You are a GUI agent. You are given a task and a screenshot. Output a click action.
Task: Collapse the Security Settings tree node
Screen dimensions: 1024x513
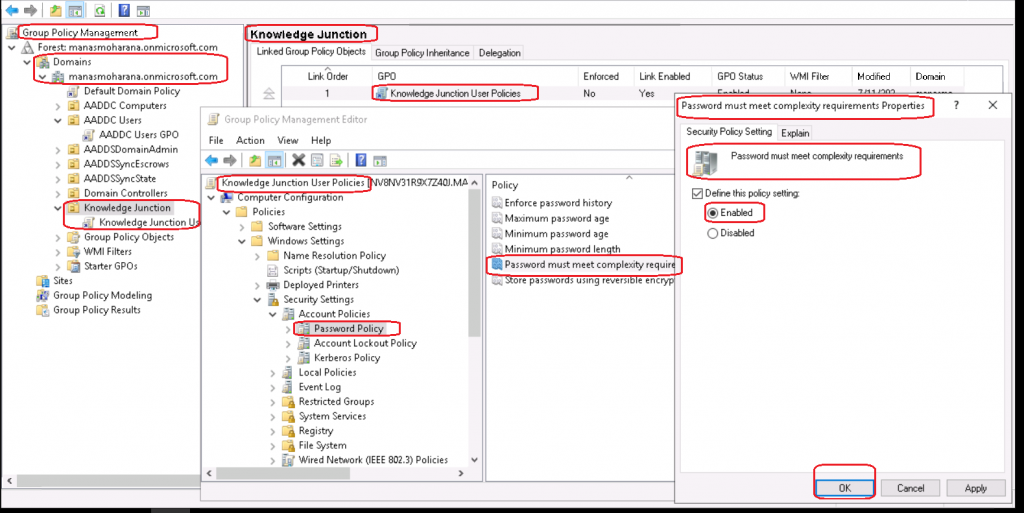coord(258,299)
